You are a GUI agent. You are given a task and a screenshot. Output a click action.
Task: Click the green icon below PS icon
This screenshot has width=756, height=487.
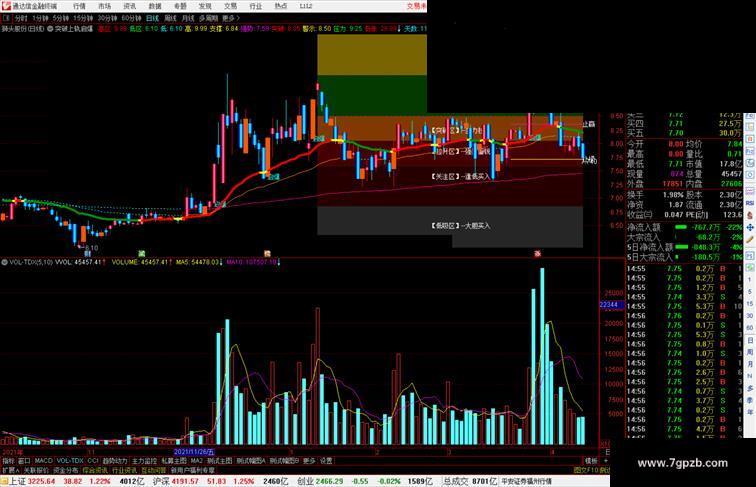750,268
